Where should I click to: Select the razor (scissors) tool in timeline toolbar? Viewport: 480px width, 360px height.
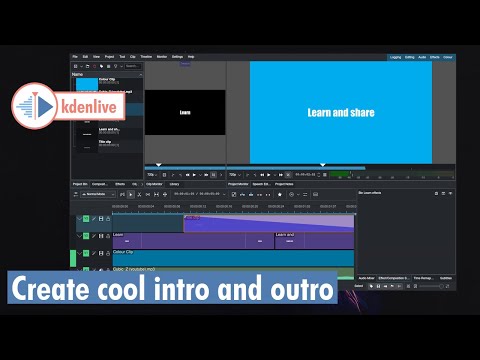click(x=139, y=194)
